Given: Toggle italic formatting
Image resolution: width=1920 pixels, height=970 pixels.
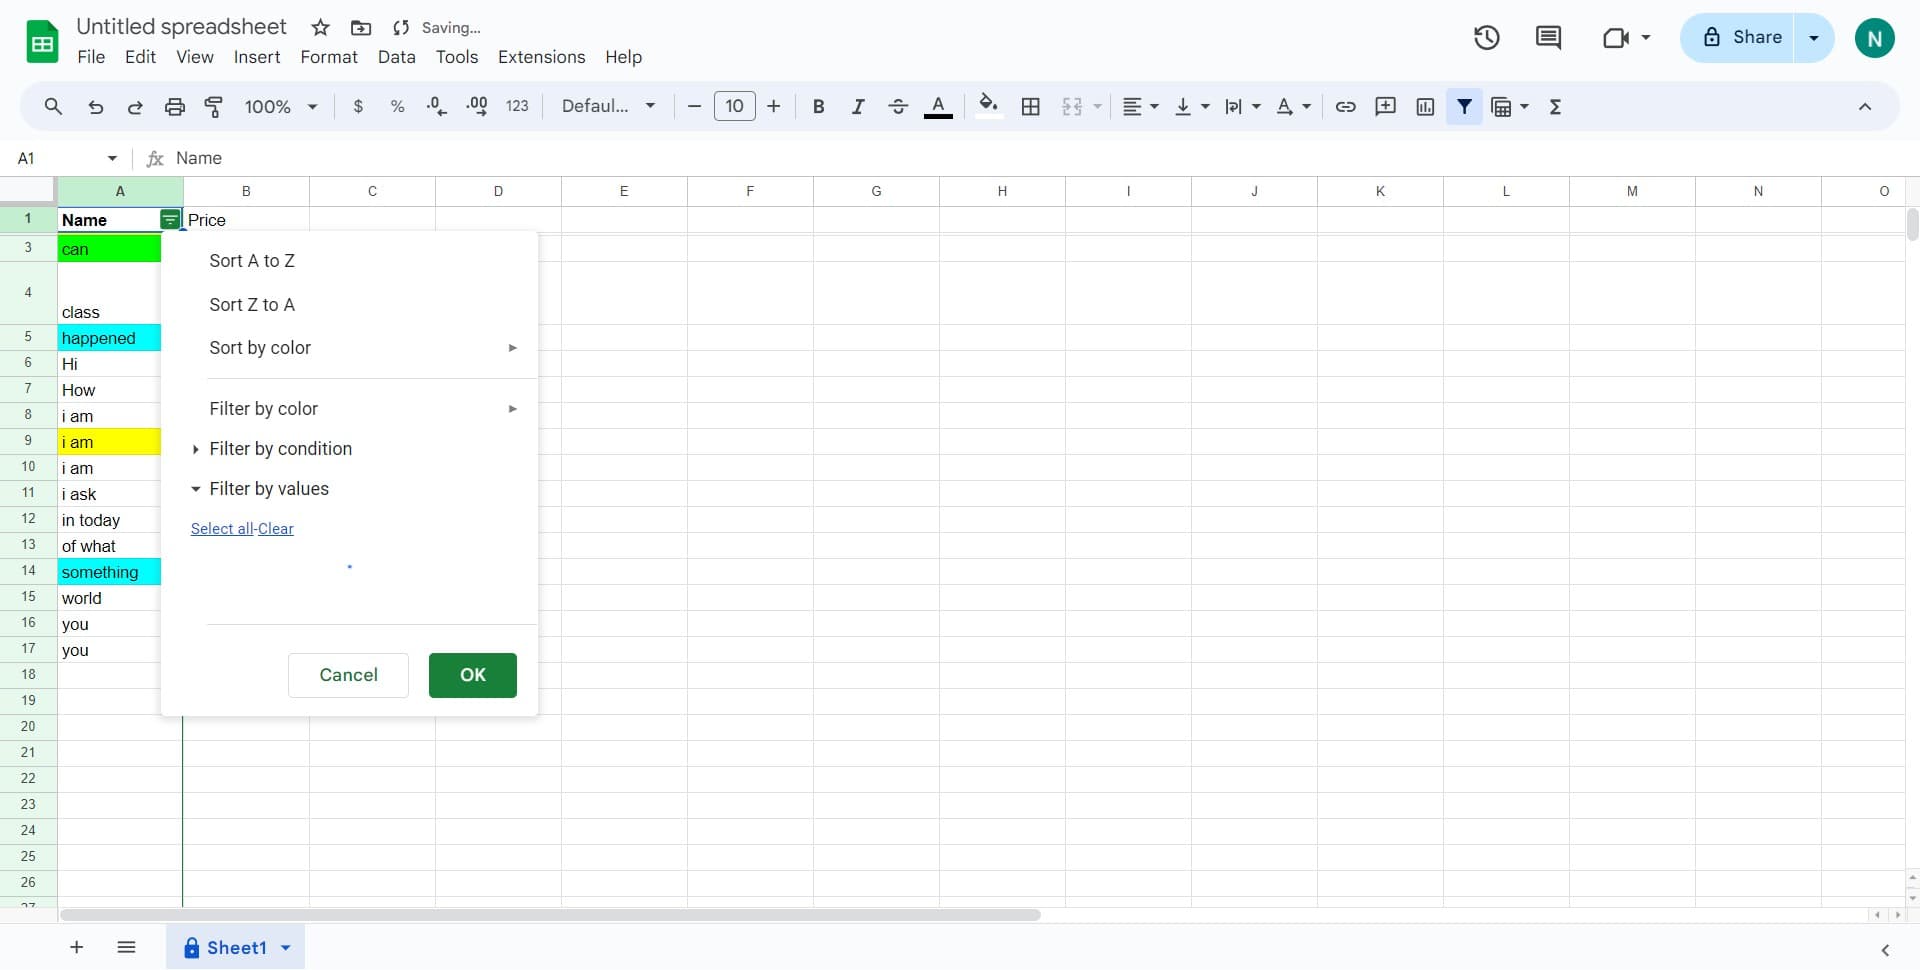Looking at the screenshot, I should click(858, 106).
